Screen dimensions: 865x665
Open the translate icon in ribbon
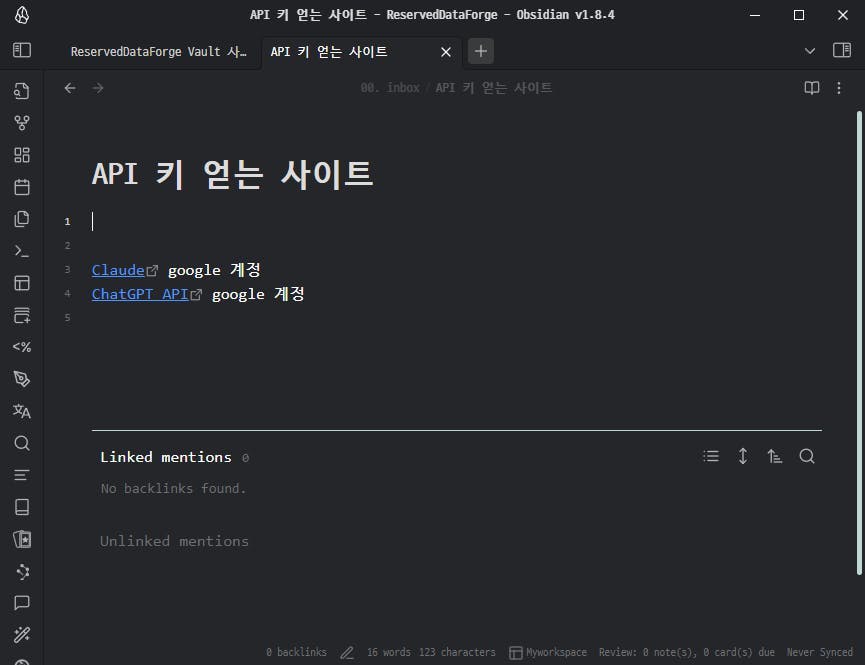(x=22, y=411)
